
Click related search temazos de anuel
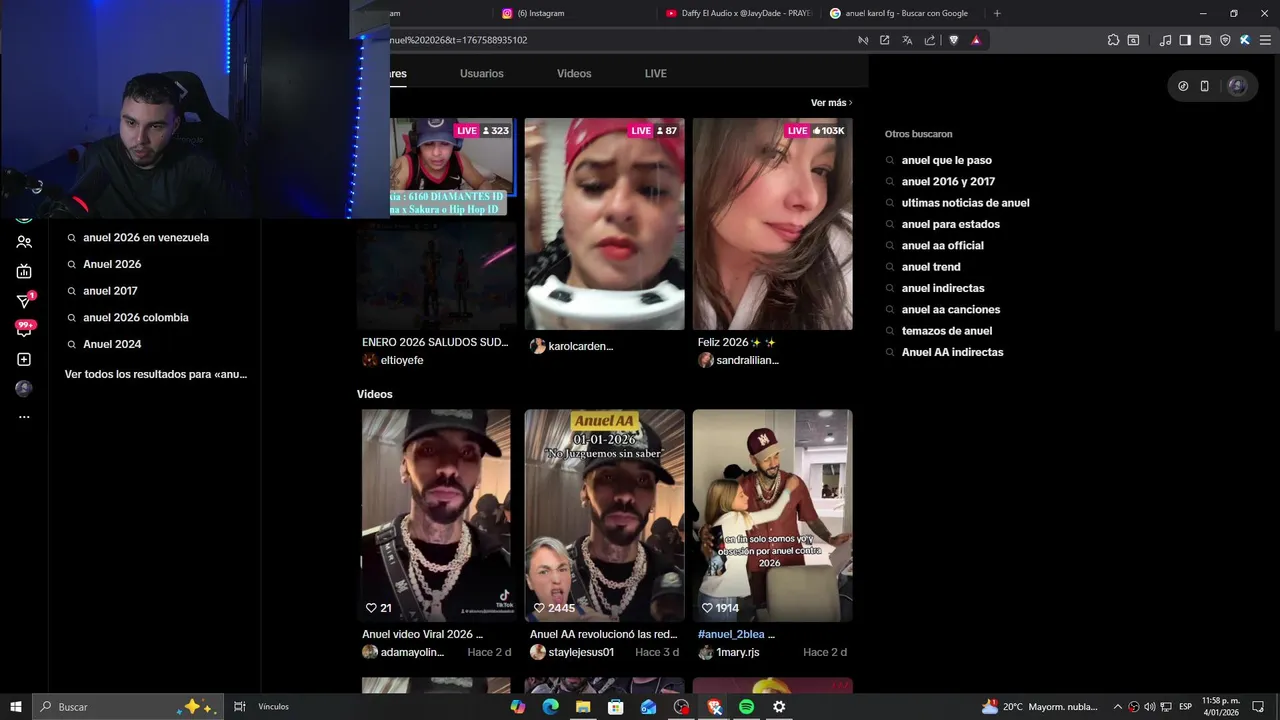coord(946,331)
